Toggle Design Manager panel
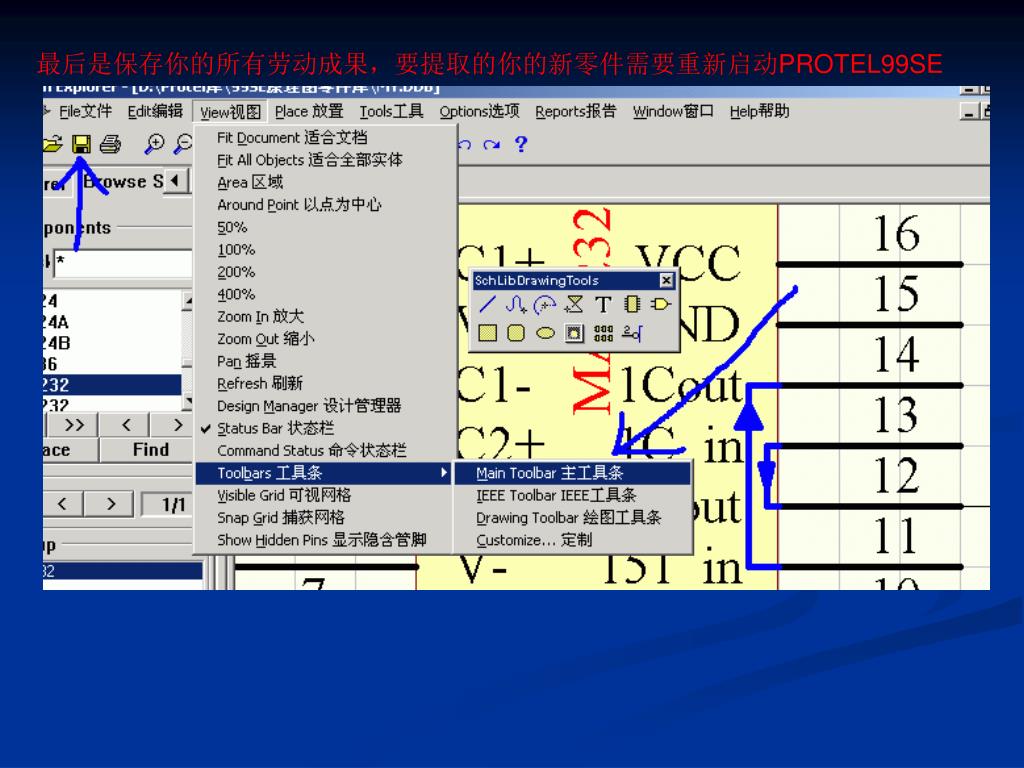Image resolution: width=1024 pixels, height=768 pixels. (x=325, y=406)
